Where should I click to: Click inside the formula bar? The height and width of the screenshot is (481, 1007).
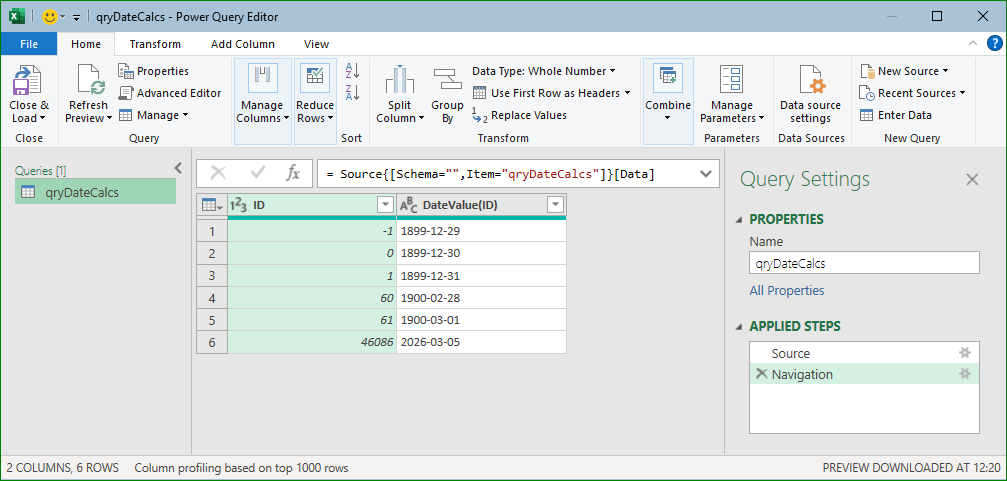[507, 174]
